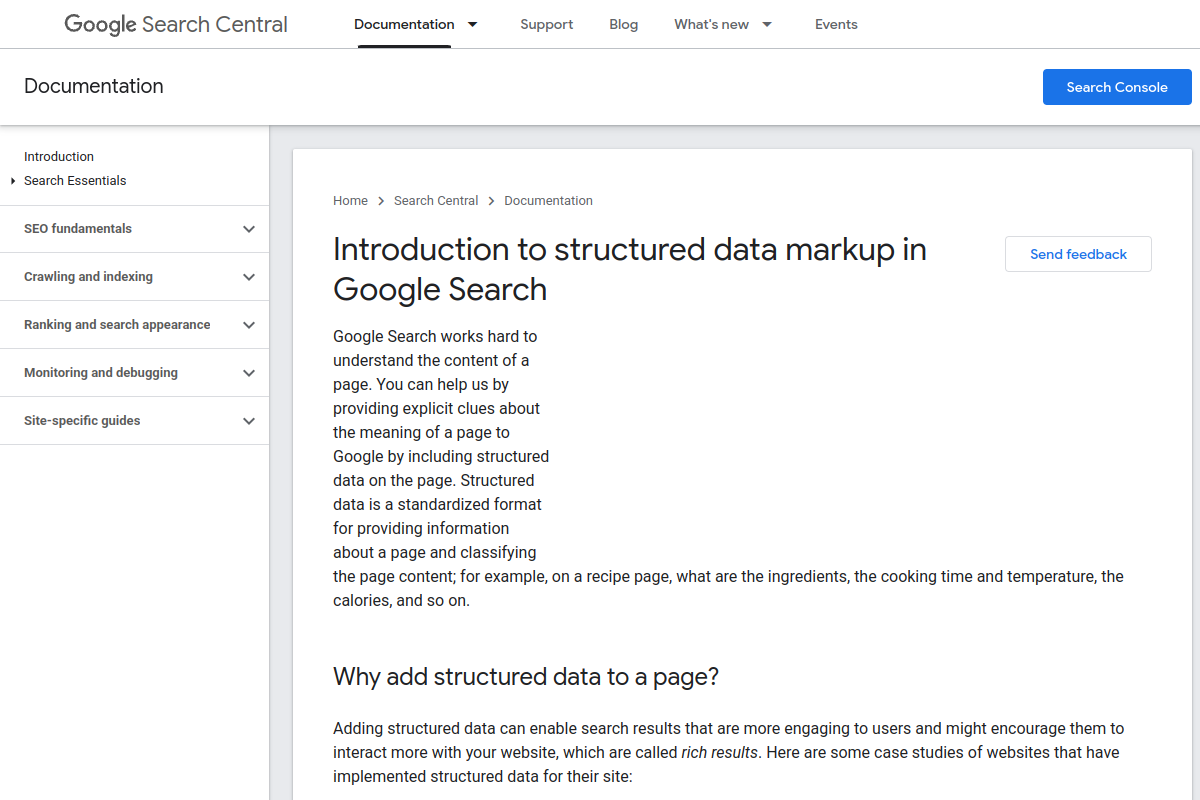Screen dimensions: 1200x800
Task: Open the Documentation dropdown arrow
Action: pos(473,24)
